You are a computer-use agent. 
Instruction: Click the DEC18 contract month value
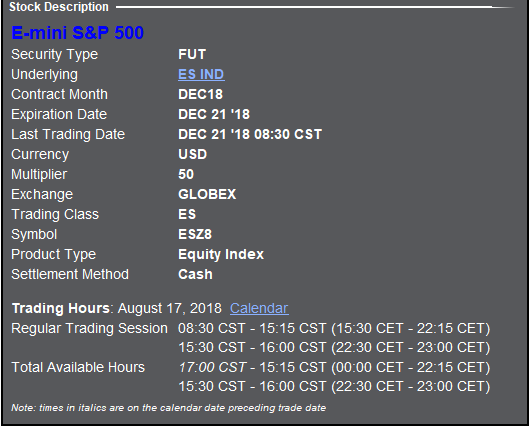200,94
